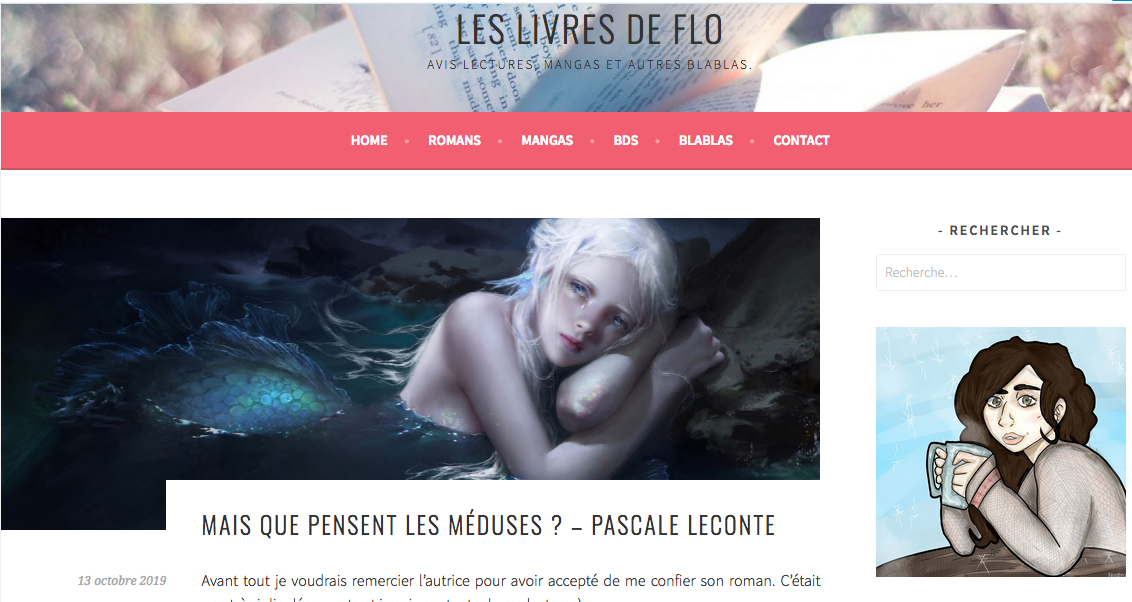Open the MANGAS menu item

pos(547,141)
